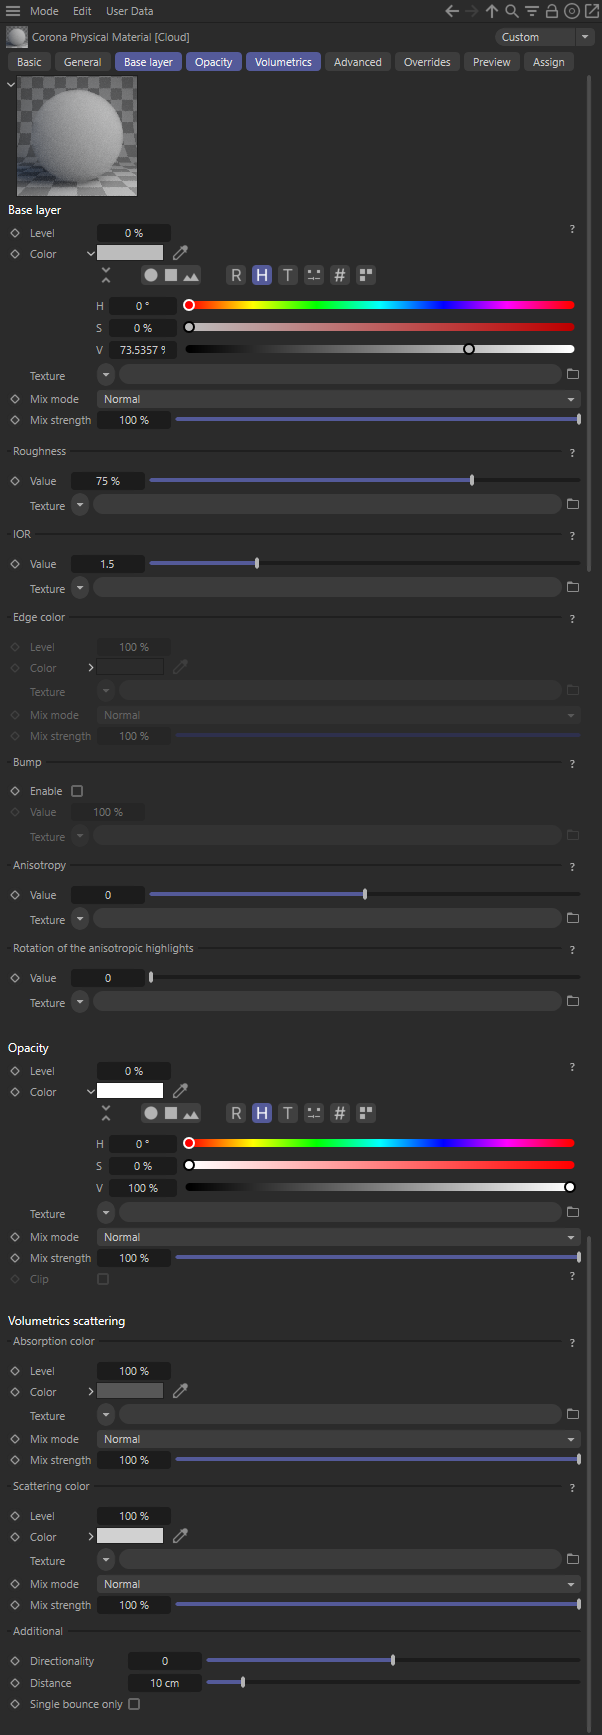The height and width of the screenshot is (1735, 602).
Task: Switch Base layer color to Kelvin T mode
Action: [x=288, y=275]
